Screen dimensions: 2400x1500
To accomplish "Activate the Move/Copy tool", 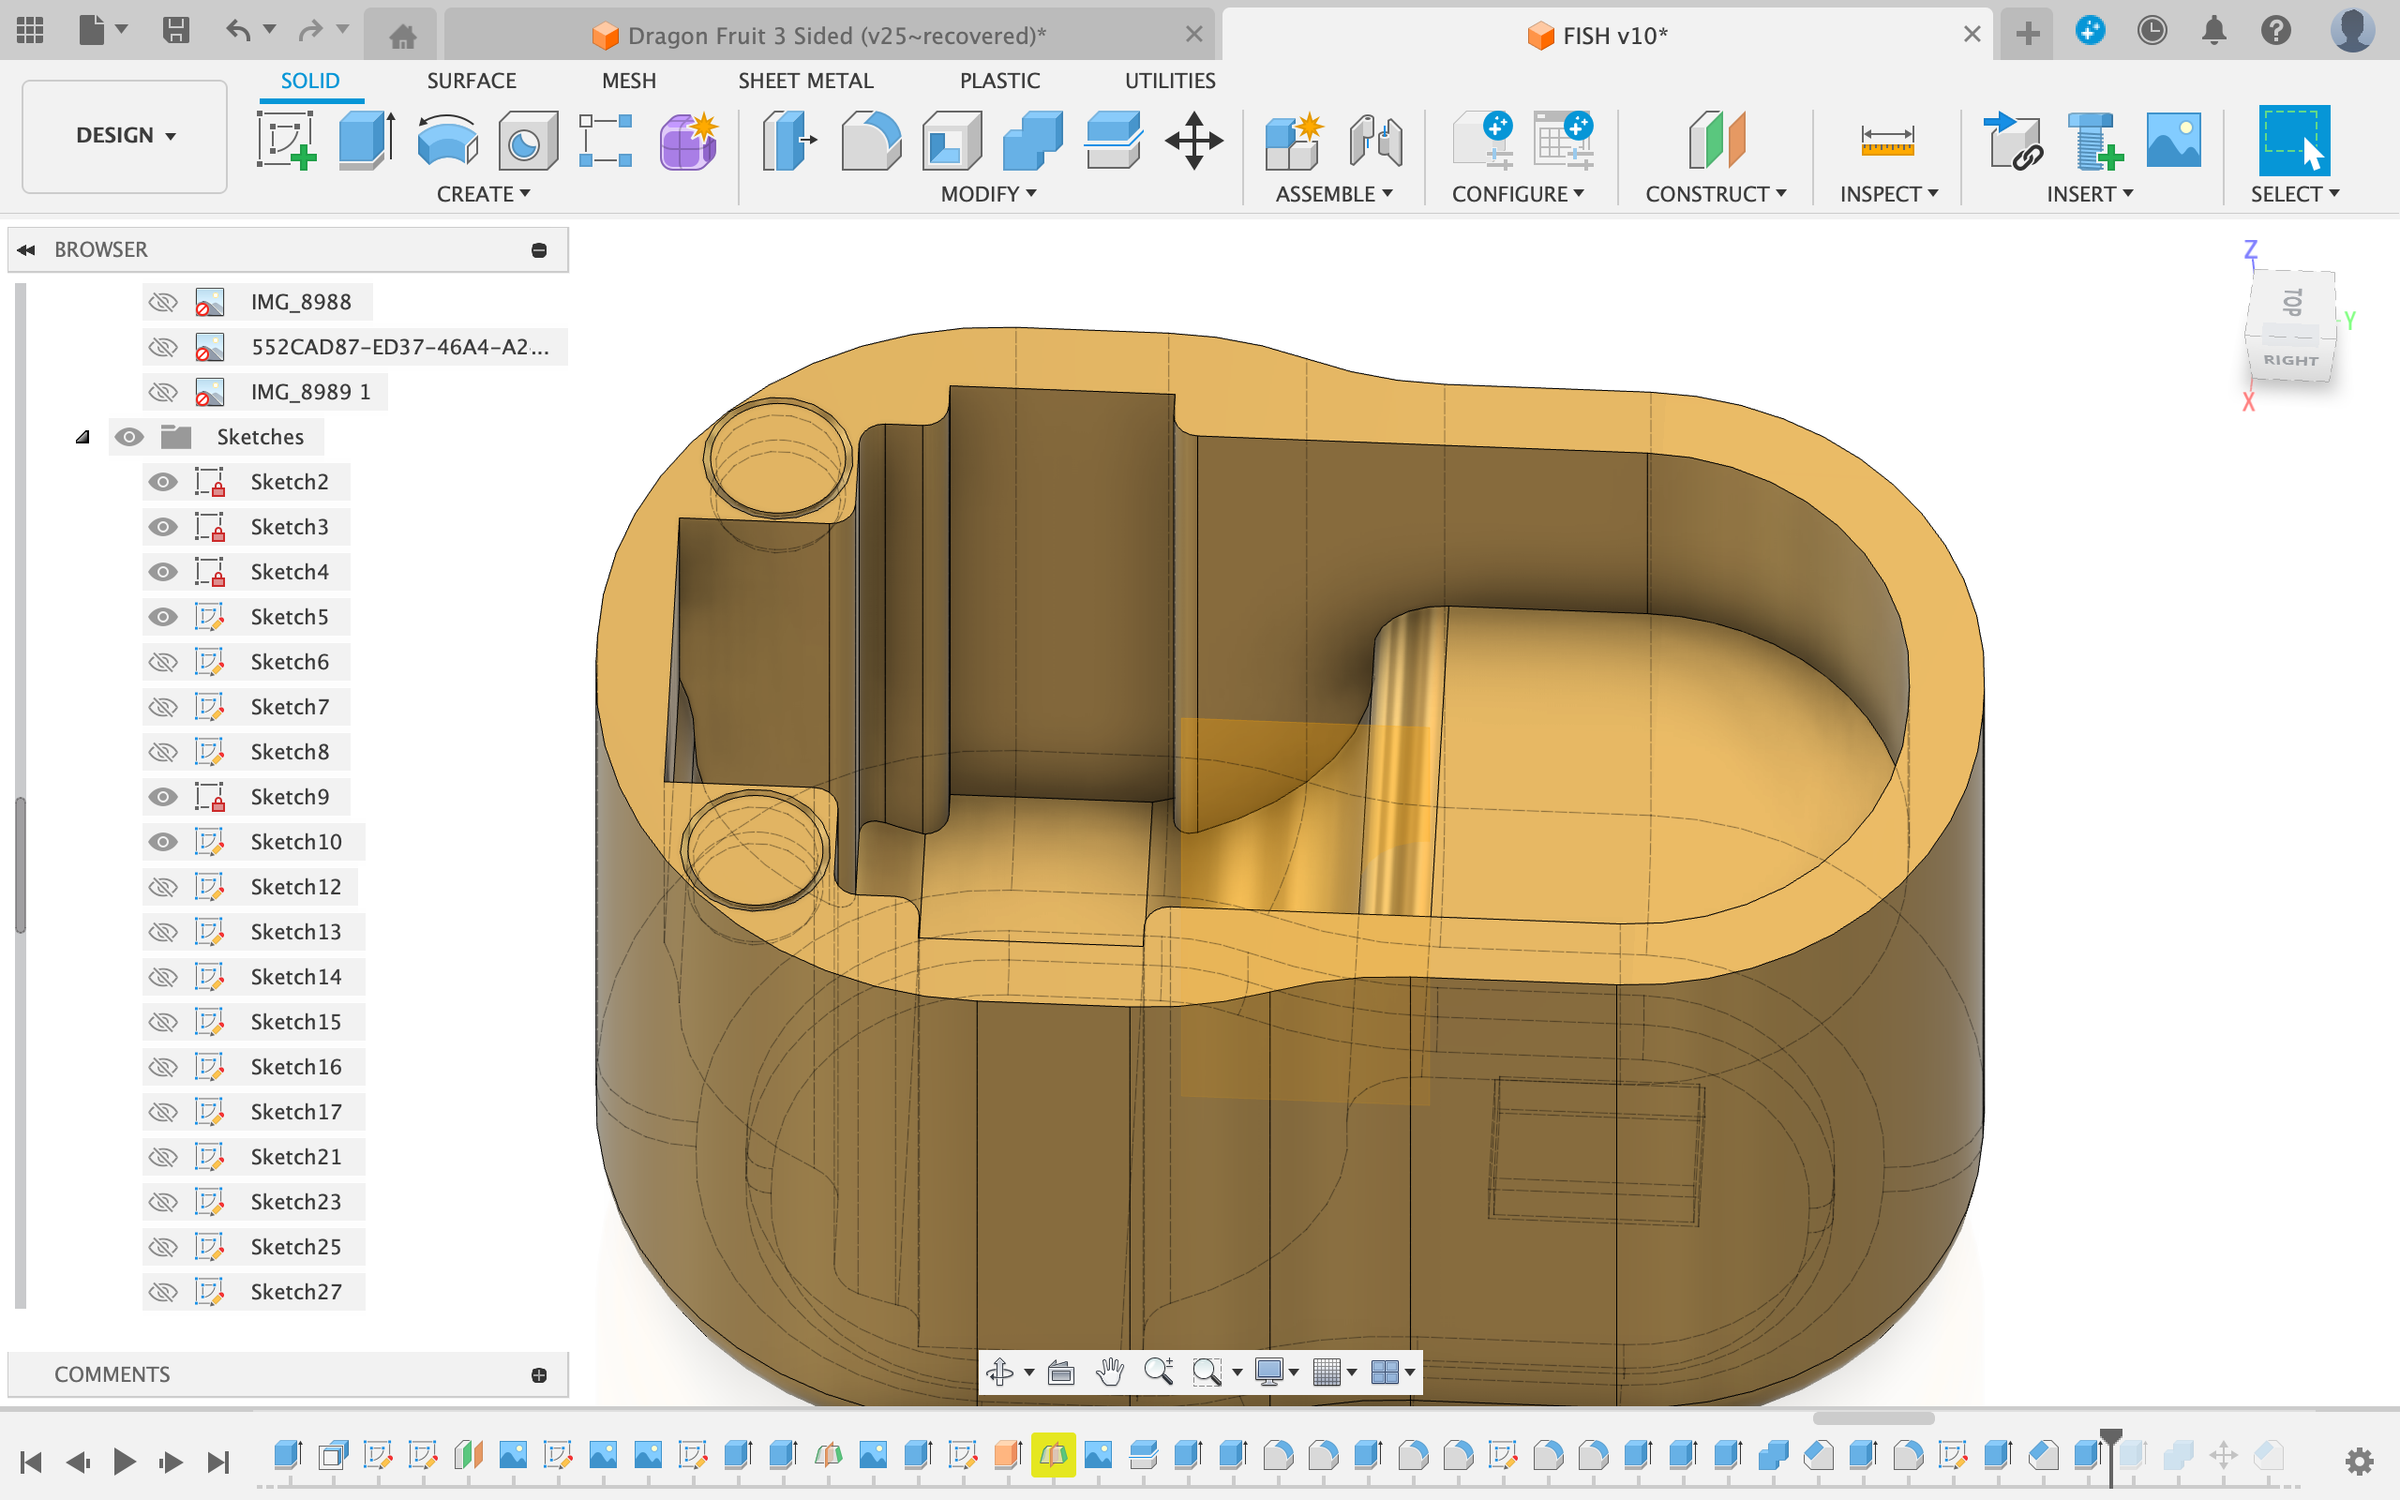I will click(x=1193, y=140).
